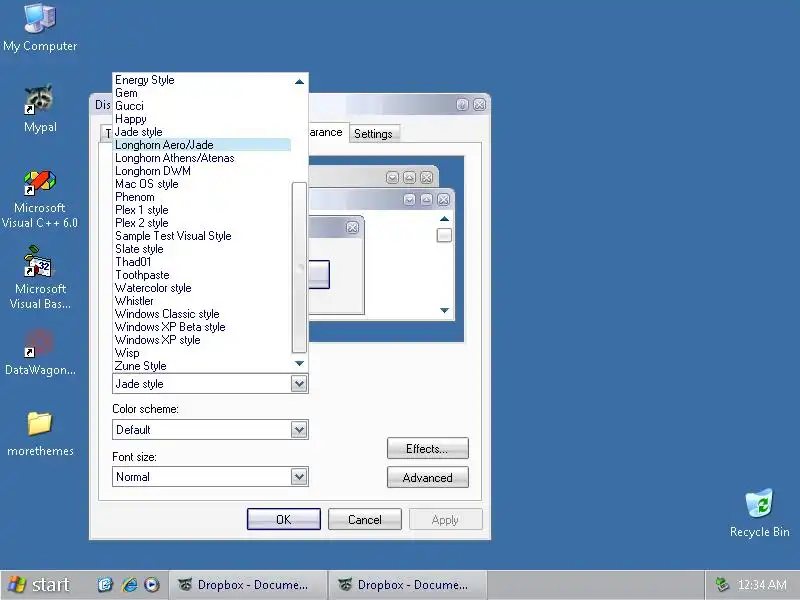Click the style list scroll-up arrow
This screenshot has width=800, height=600.
(299, 82)
